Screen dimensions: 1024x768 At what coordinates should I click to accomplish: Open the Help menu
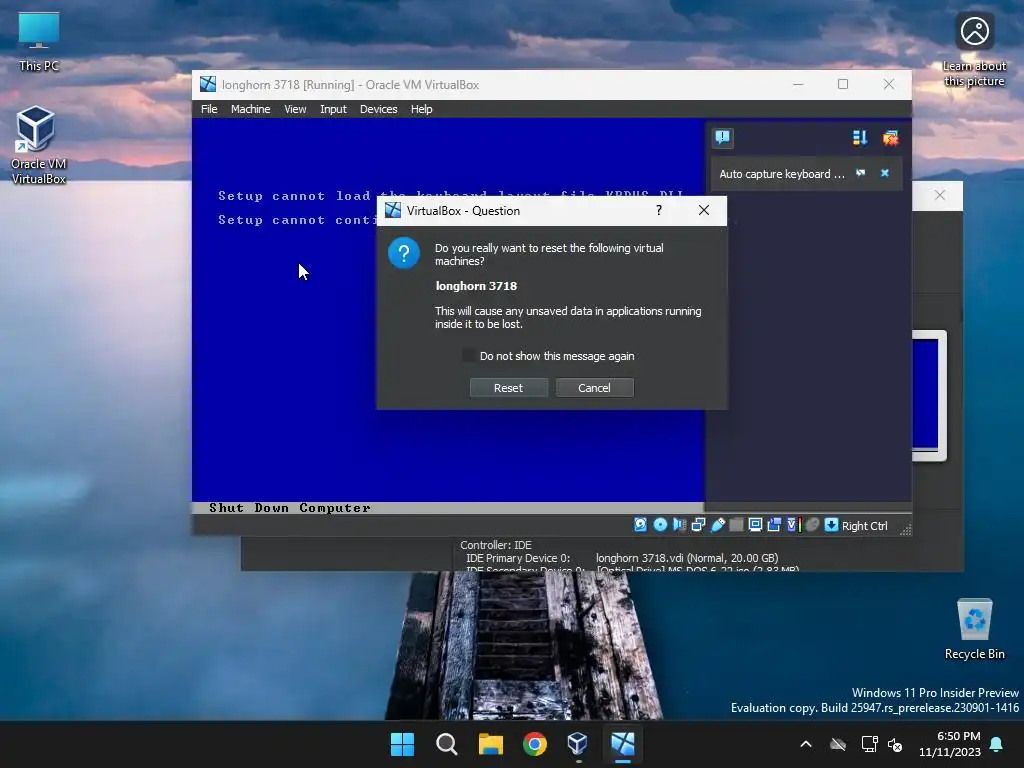[x=421, y=109]
